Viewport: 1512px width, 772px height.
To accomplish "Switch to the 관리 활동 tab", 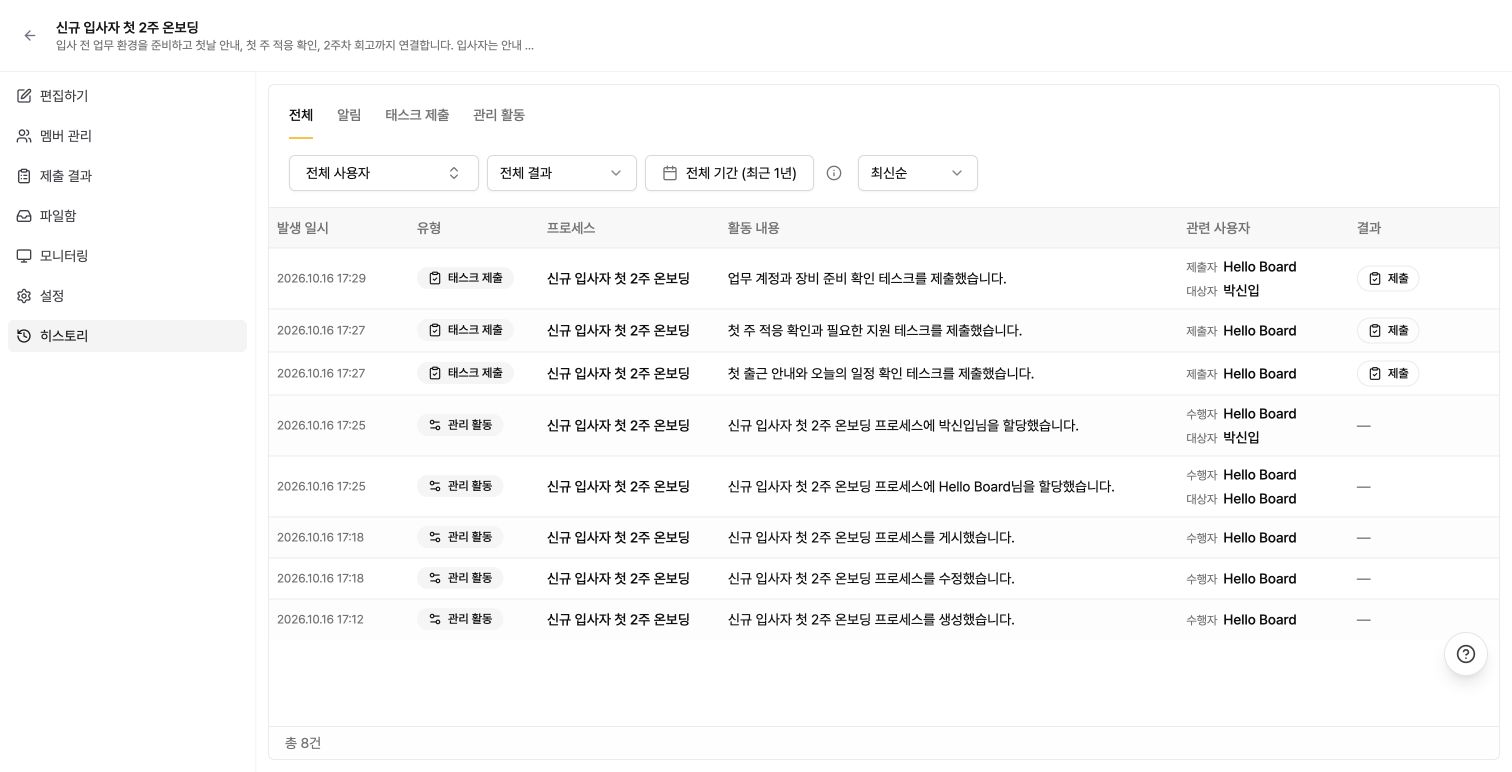I will pos(499,115).
